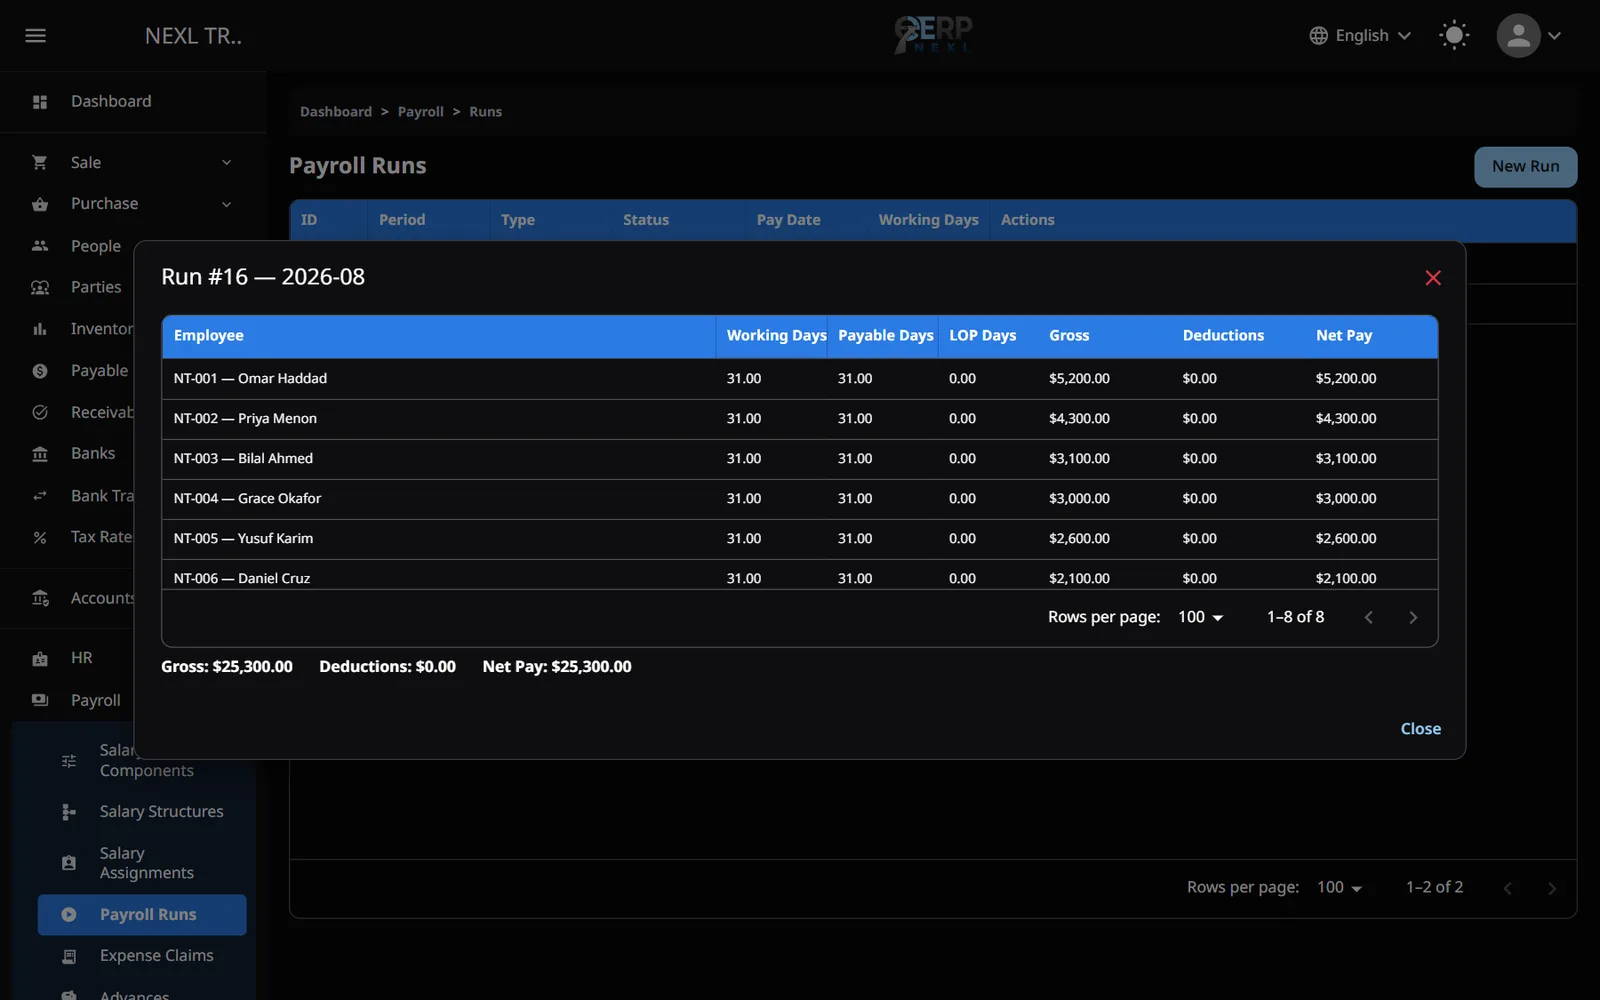Click the Receivable checkmark icon
Screen dimensions: 1600x1000
[40, 412]
